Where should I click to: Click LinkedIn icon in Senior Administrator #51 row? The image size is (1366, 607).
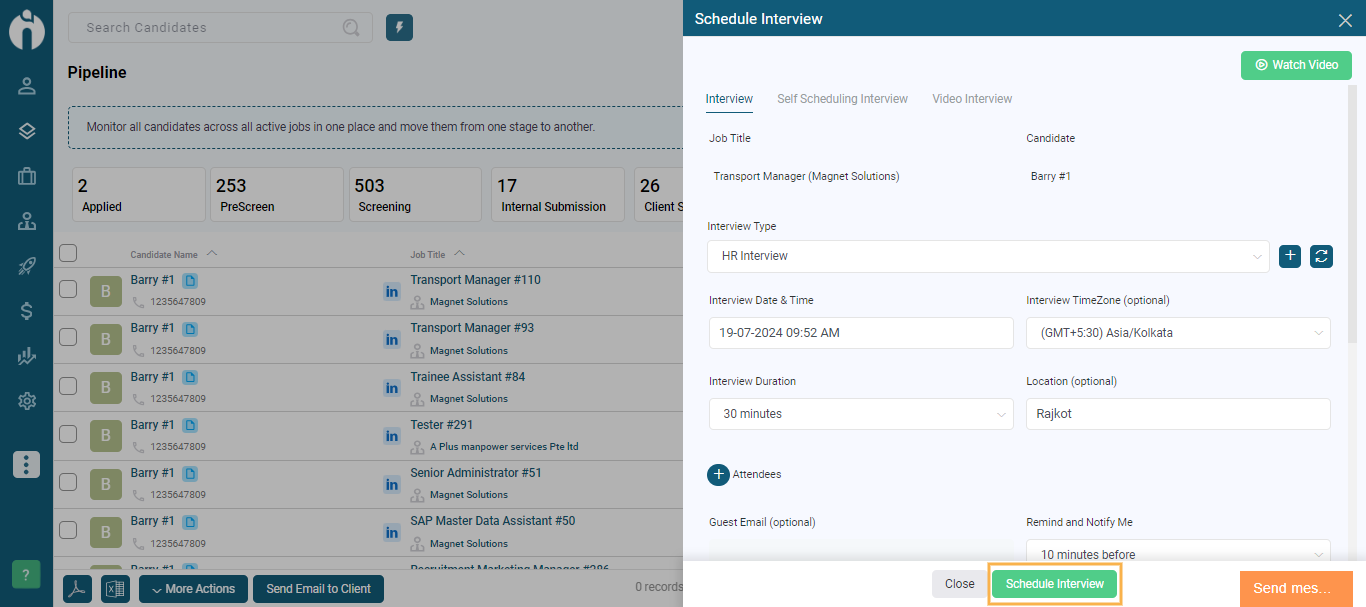click(392, 484)
